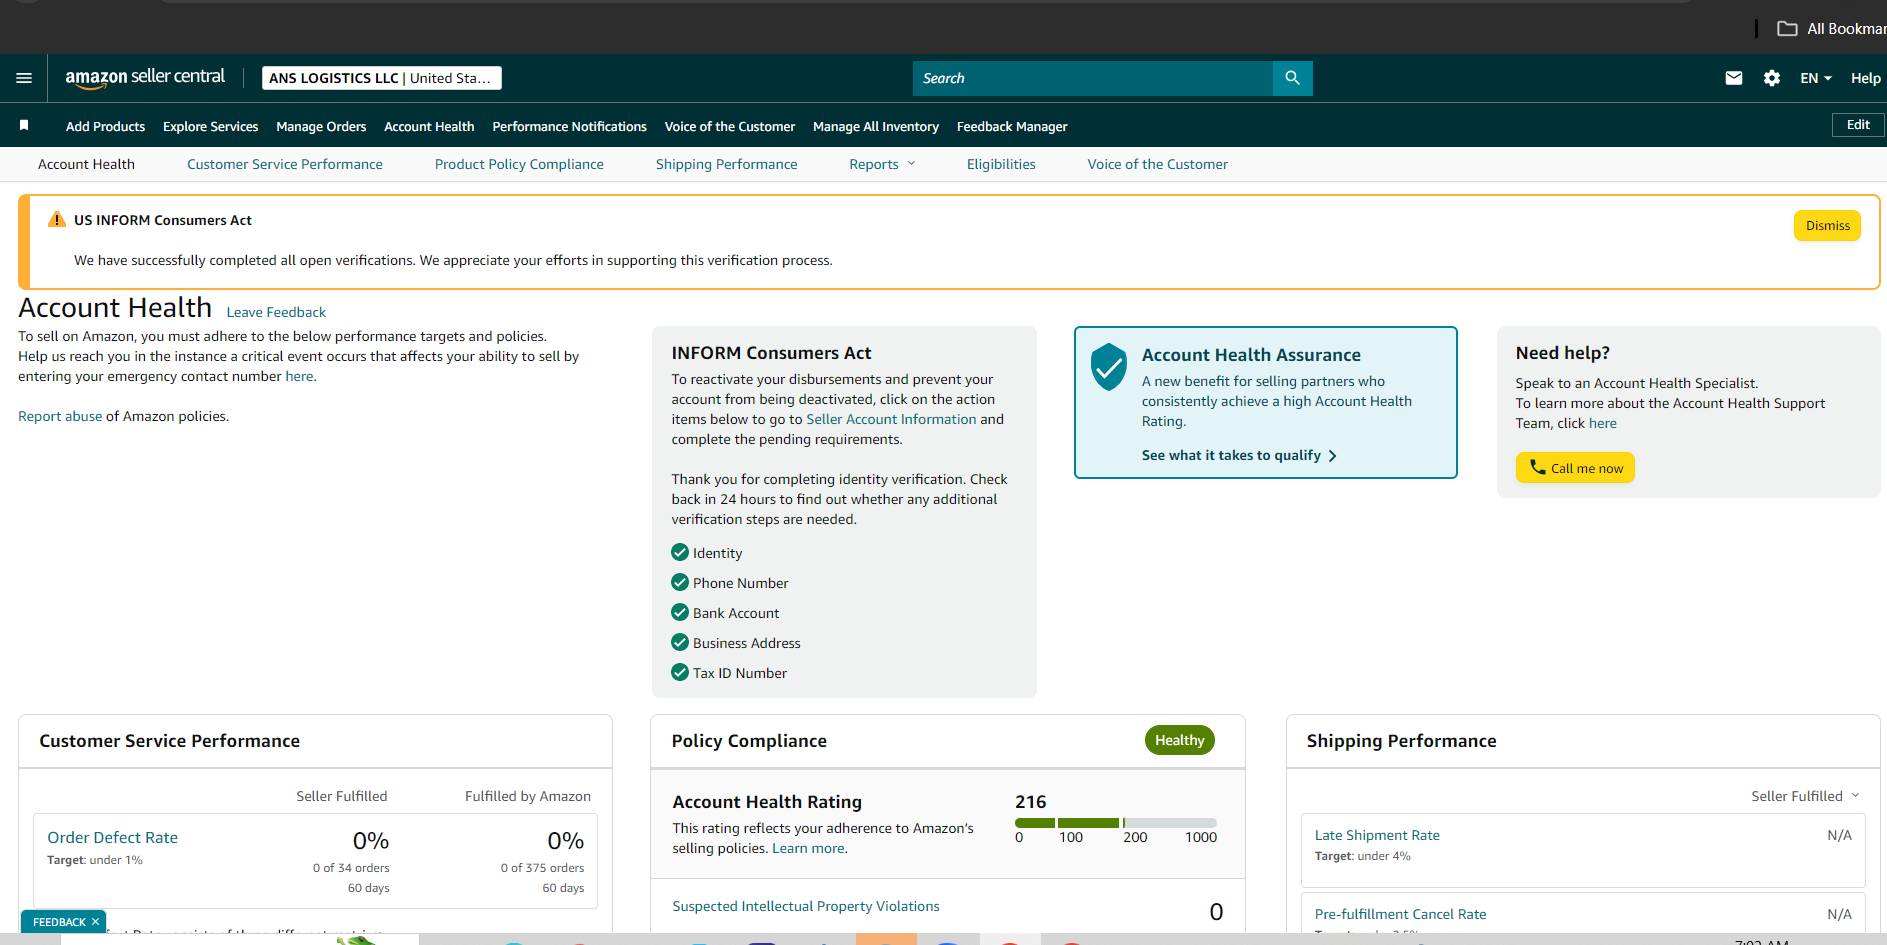Select the Account Health sub-navigation tab
Screen dimensions: 1887x945
point(86,164)
